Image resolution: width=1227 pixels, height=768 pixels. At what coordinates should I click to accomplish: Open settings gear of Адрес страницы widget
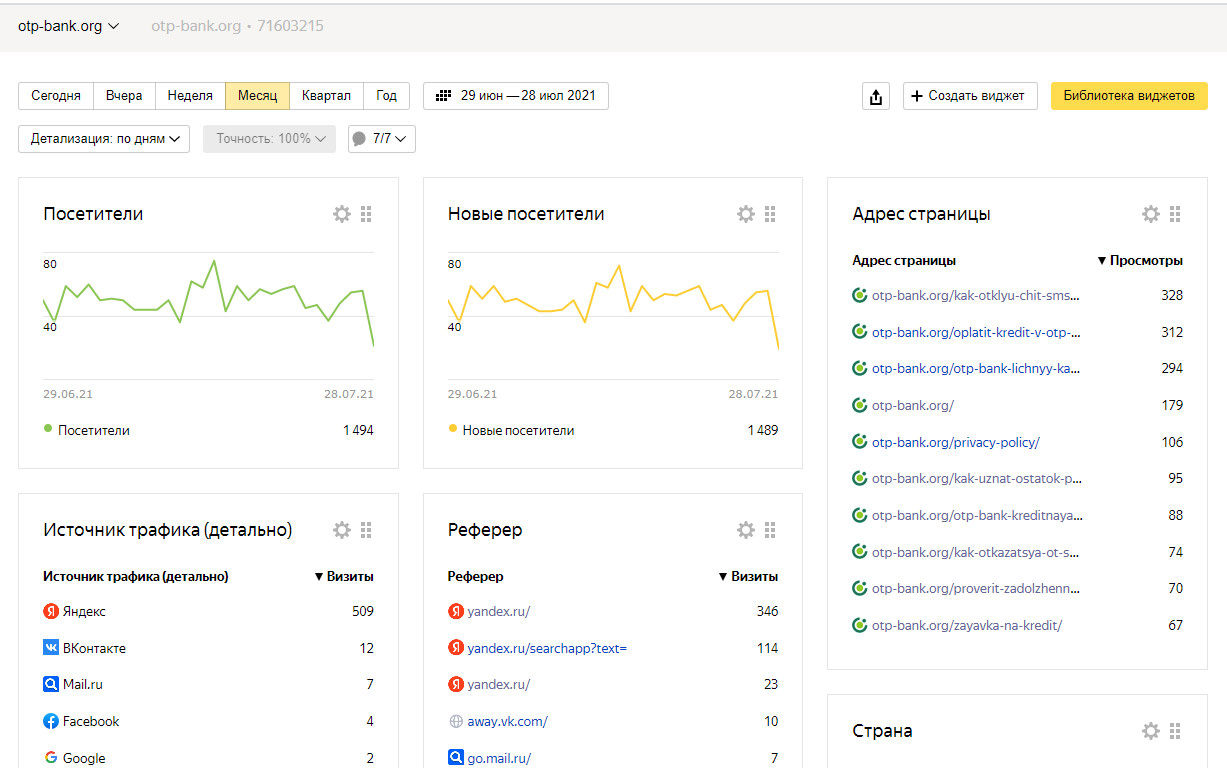coord(1151,214)
